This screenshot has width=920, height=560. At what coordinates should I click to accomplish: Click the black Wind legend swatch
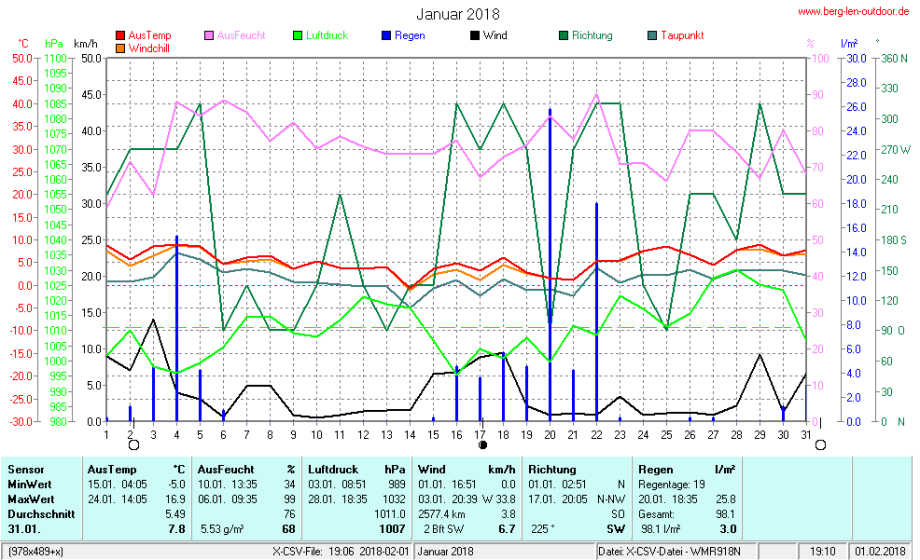tap(476, 36)
